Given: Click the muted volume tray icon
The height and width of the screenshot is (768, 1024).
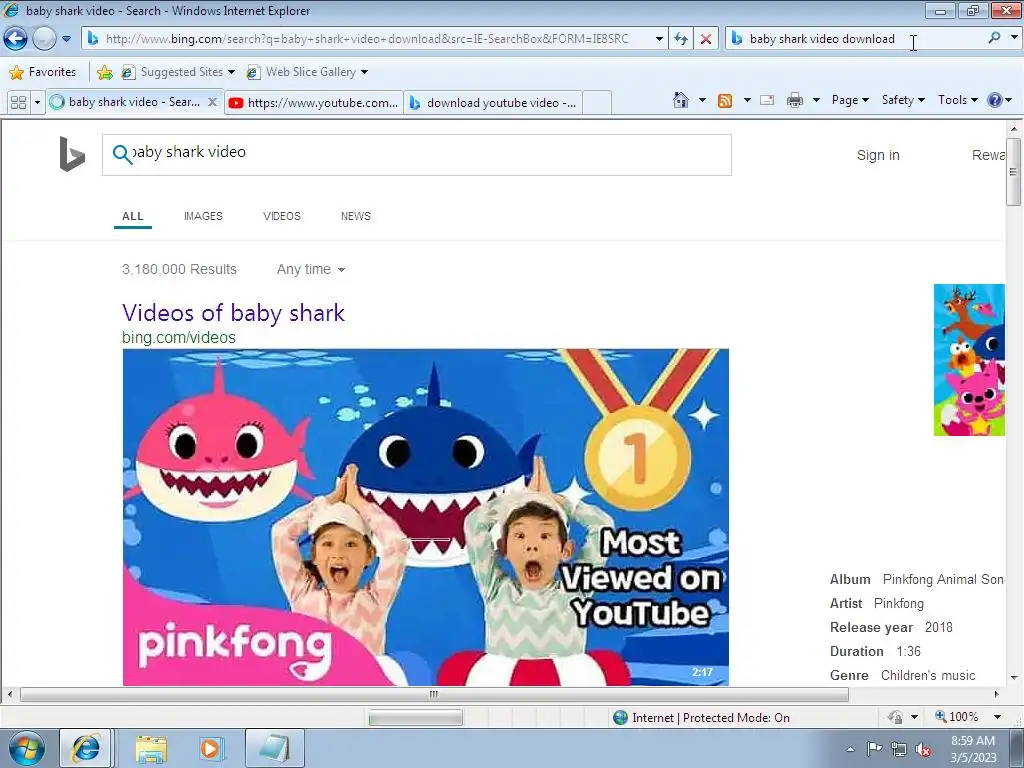Looking at the screenshot, I should click(x=923, y=749).
